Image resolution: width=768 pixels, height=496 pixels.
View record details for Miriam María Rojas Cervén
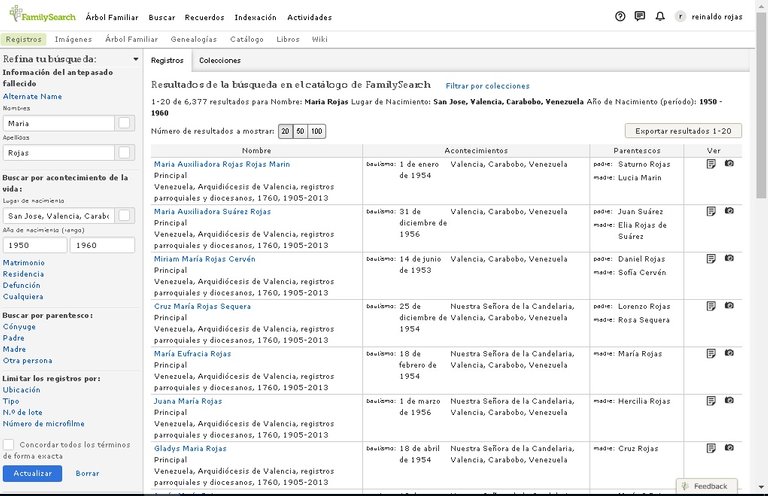(711, 259)
